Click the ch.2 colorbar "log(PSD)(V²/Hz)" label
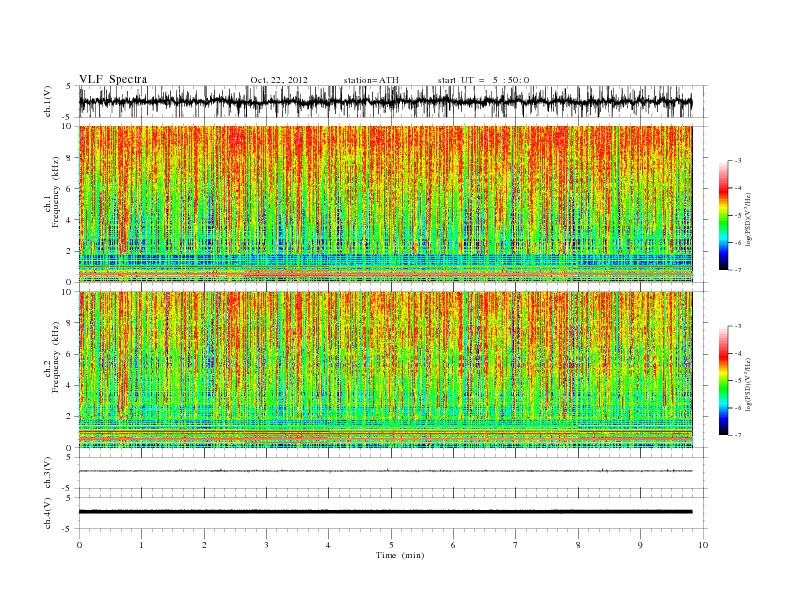The height and width of the screenshot is (612, 792). click(748, 384)
